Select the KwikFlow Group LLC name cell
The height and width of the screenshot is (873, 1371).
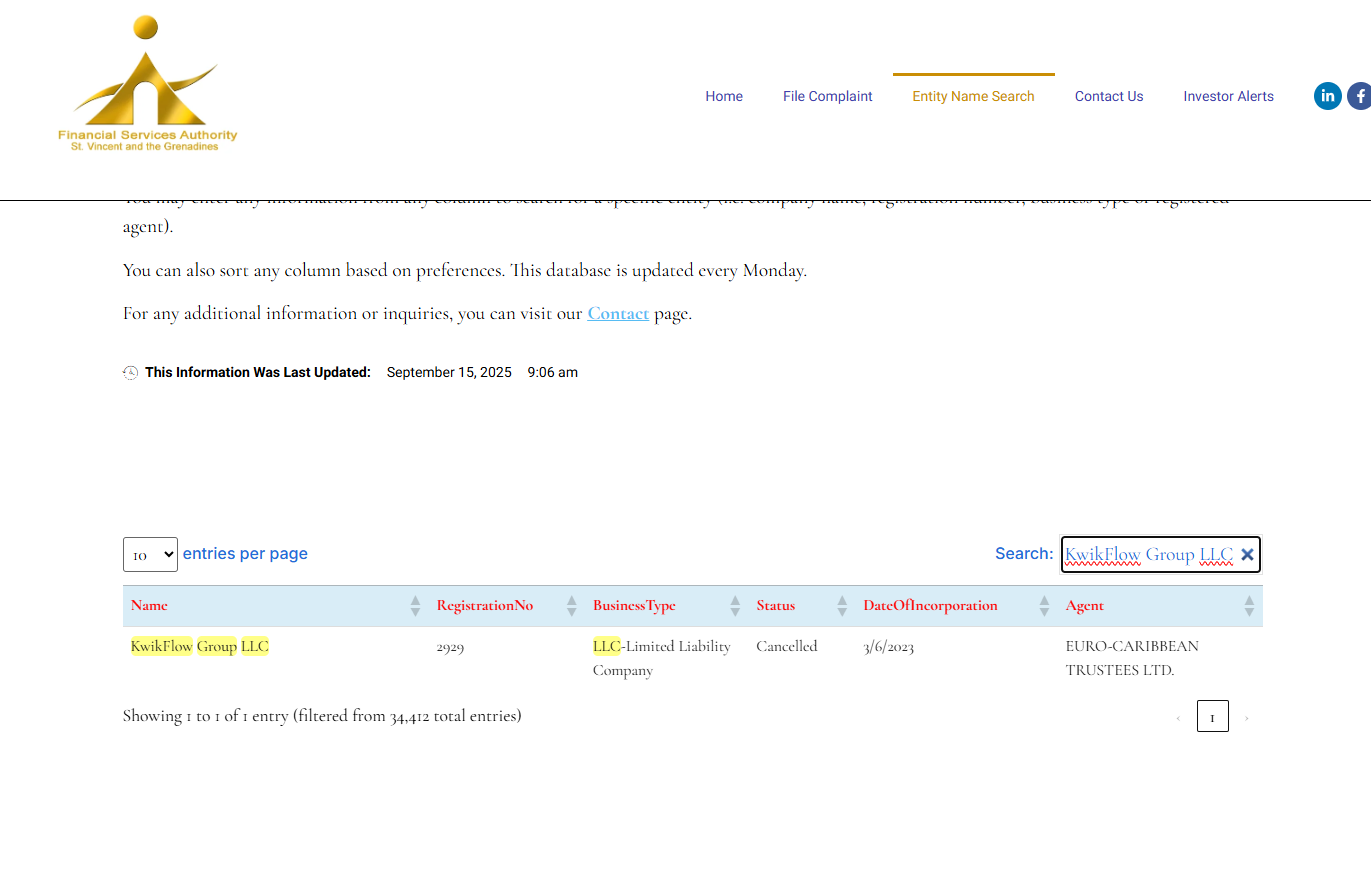pyautogui.click(x=200, y=646)
